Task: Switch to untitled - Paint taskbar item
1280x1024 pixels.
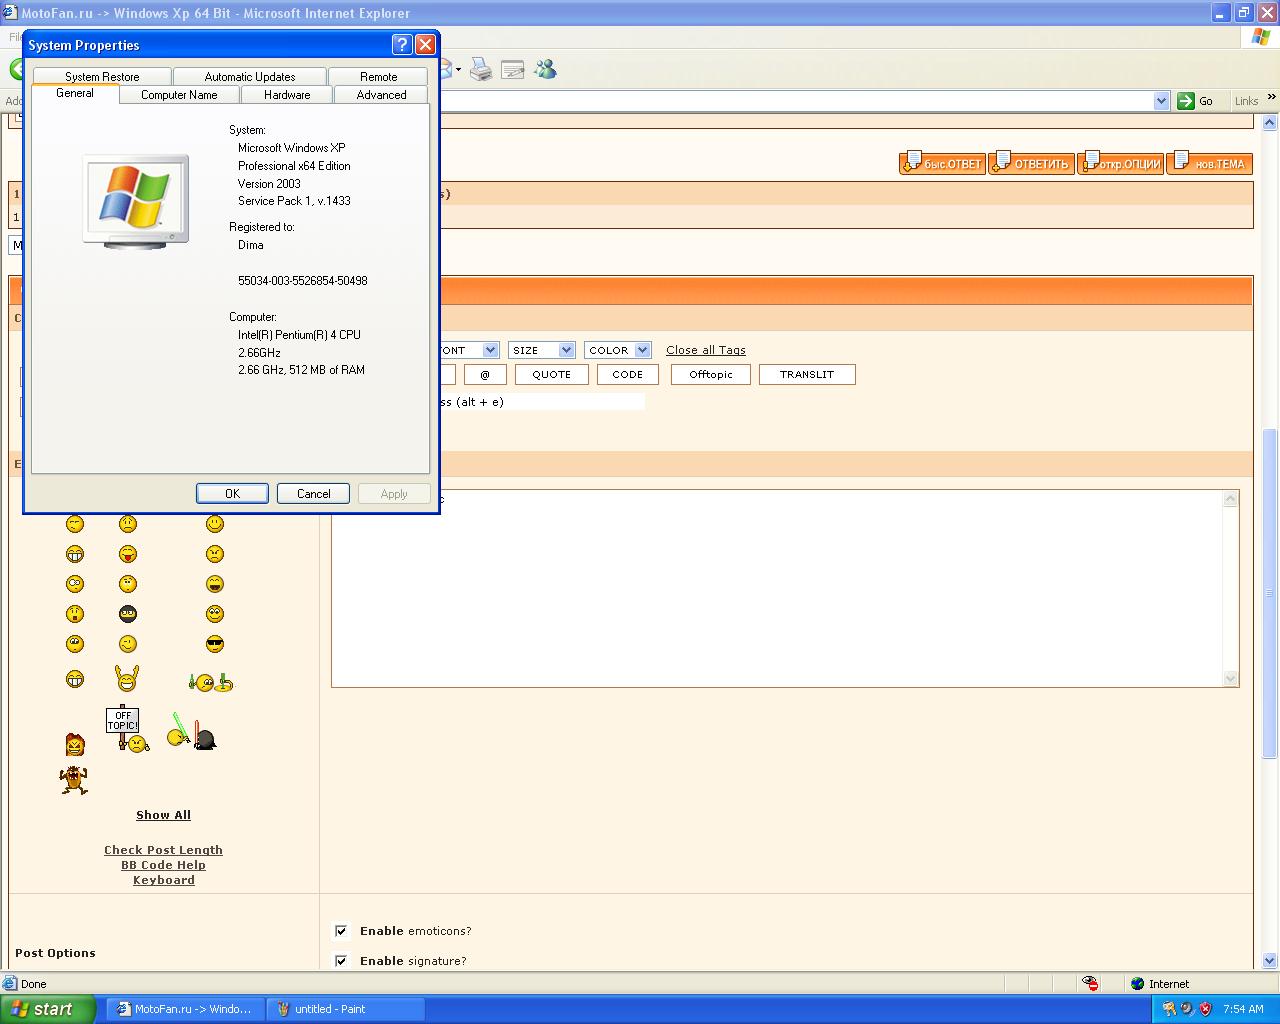Action: pyautogui.click(x=346, y=1009)
